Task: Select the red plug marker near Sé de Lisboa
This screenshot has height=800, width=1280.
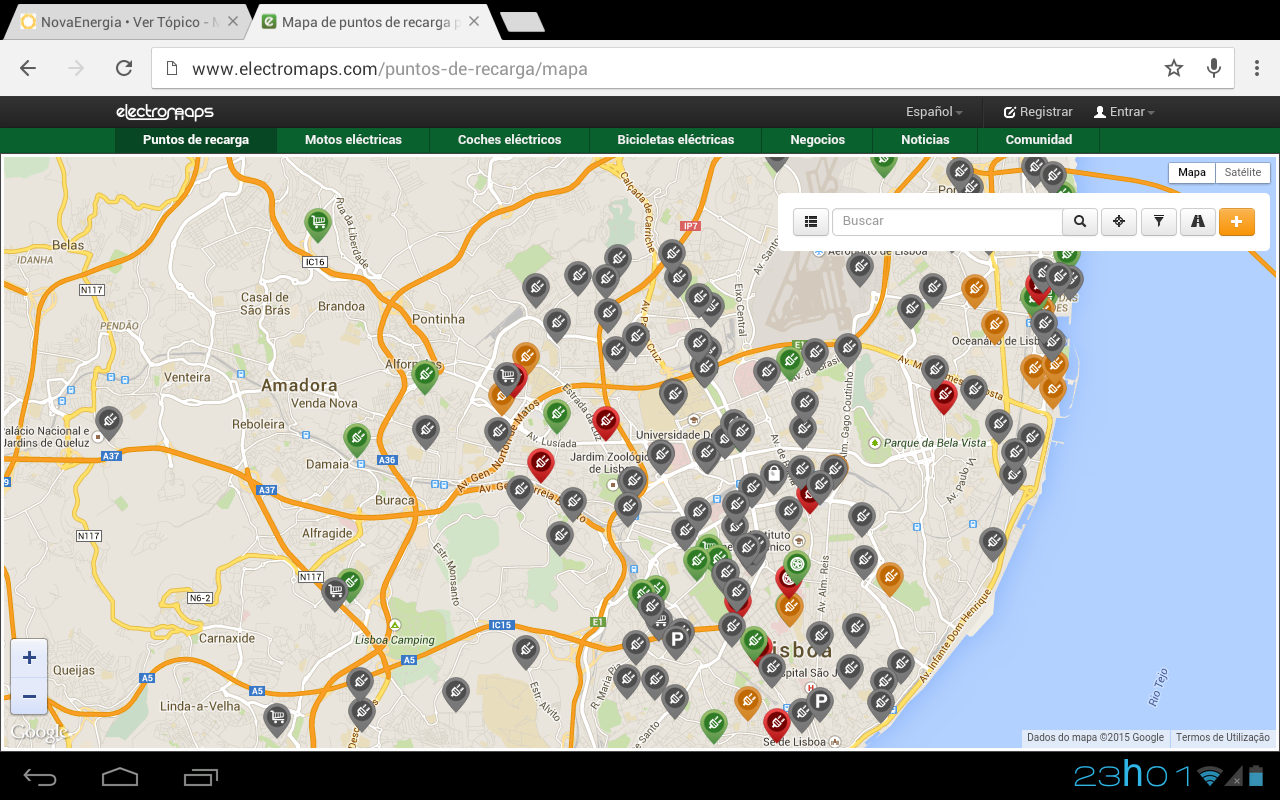Action: click(x=776, y=723)
